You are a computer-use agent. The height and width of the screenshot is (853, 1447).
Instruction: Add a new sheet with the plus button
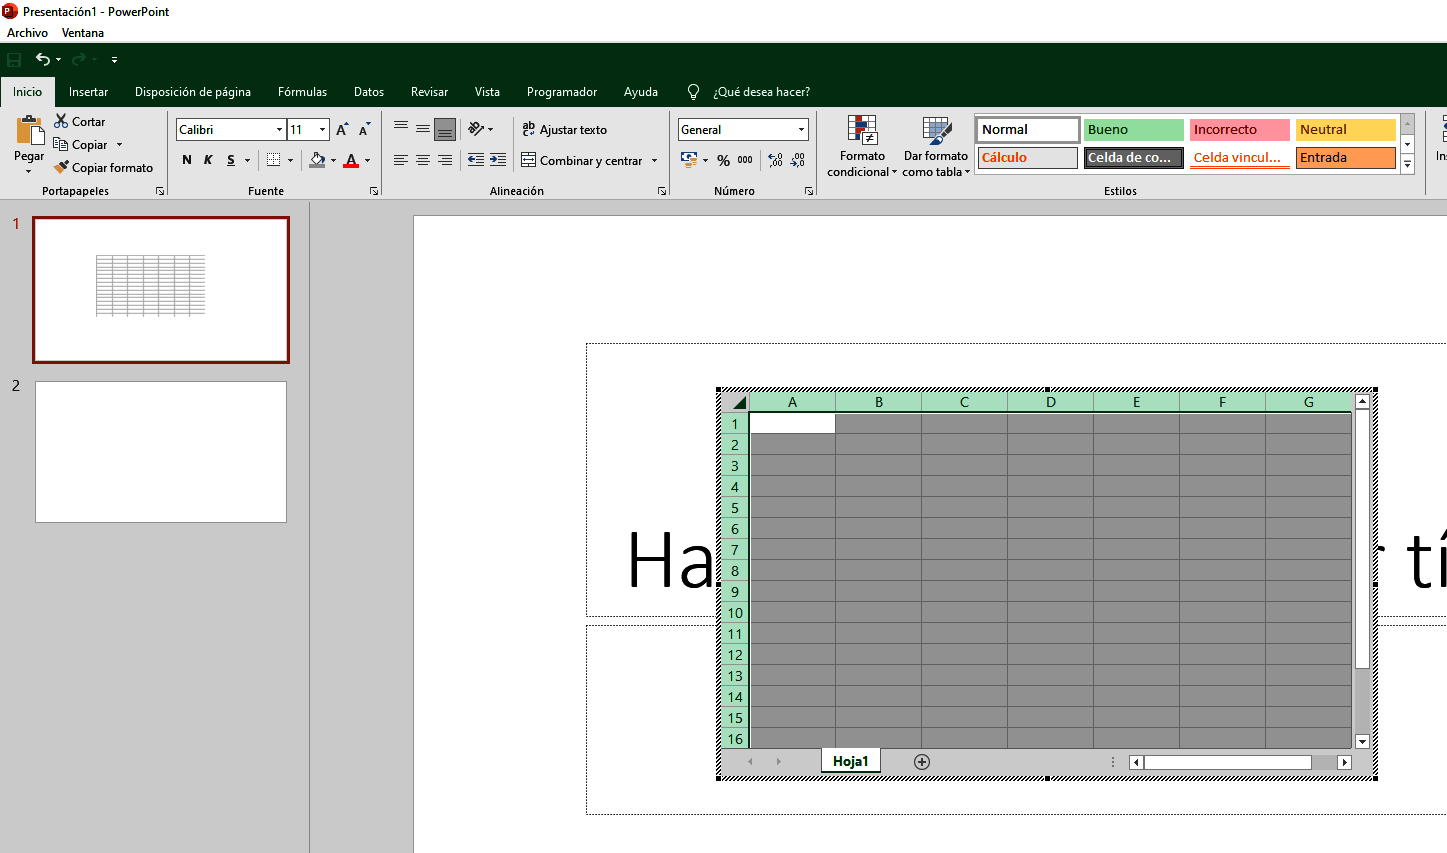(x=921, y=761)
